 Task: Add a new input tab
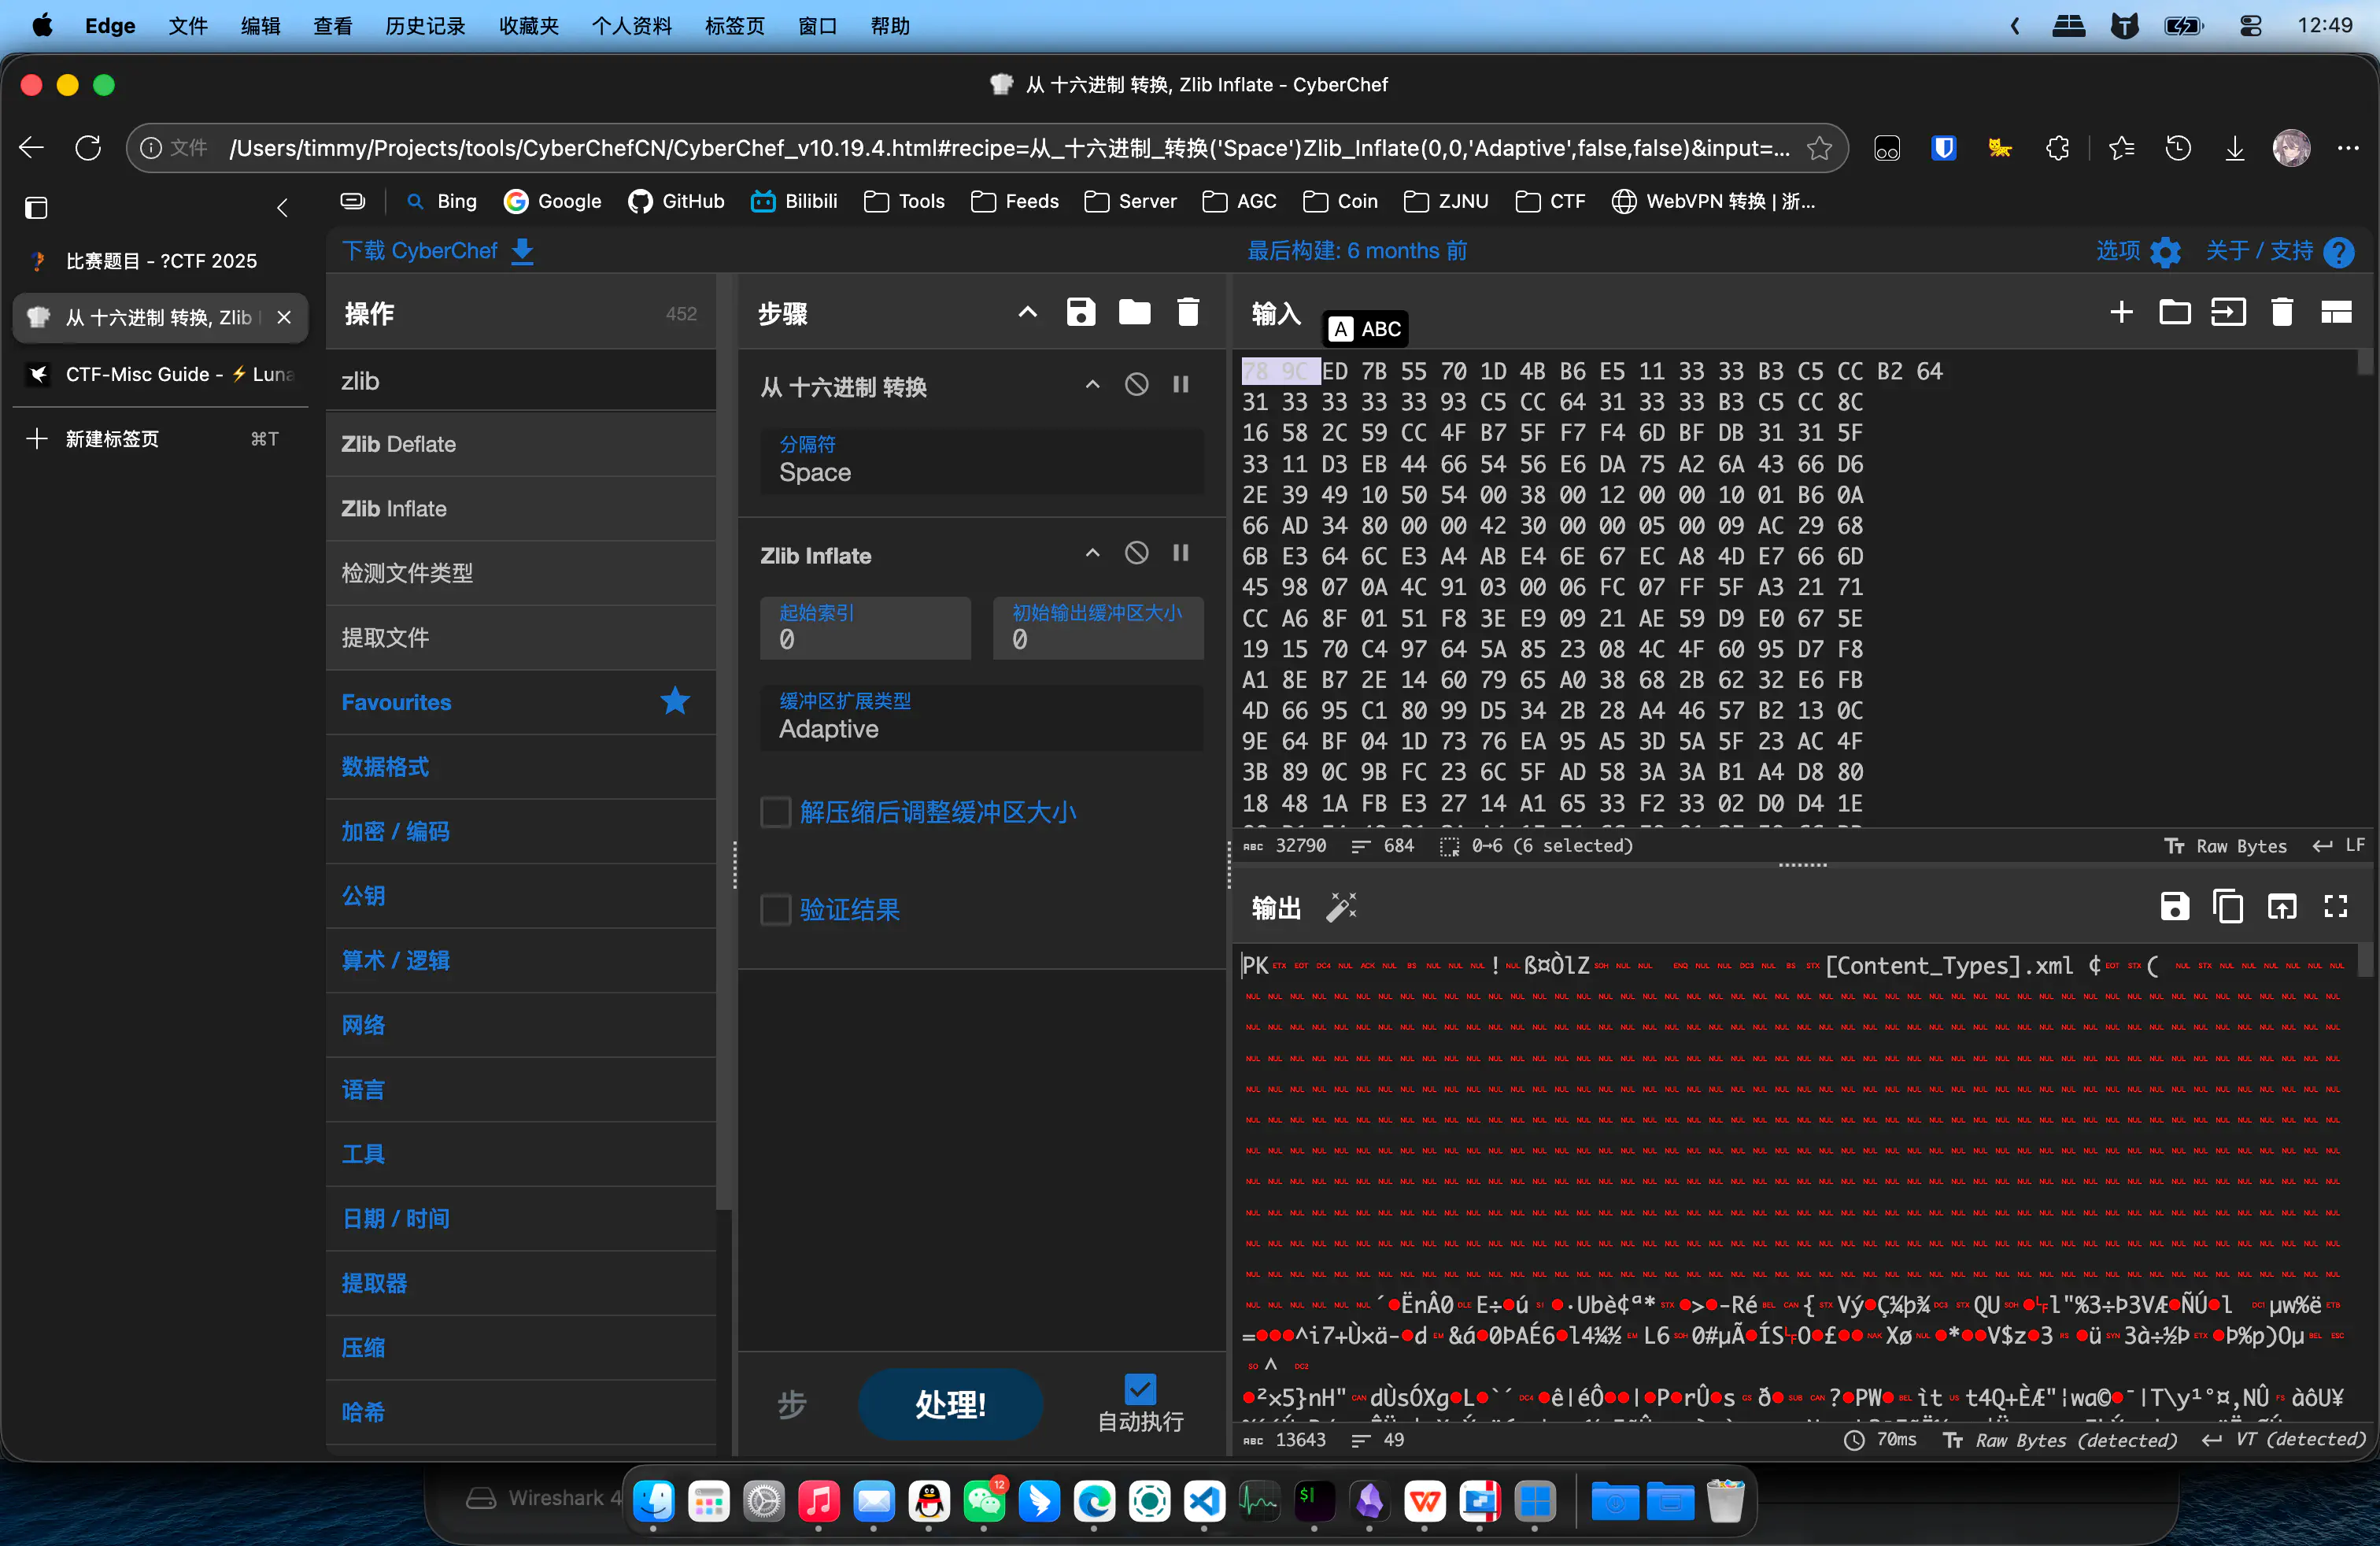click(x=2121, y=313)
